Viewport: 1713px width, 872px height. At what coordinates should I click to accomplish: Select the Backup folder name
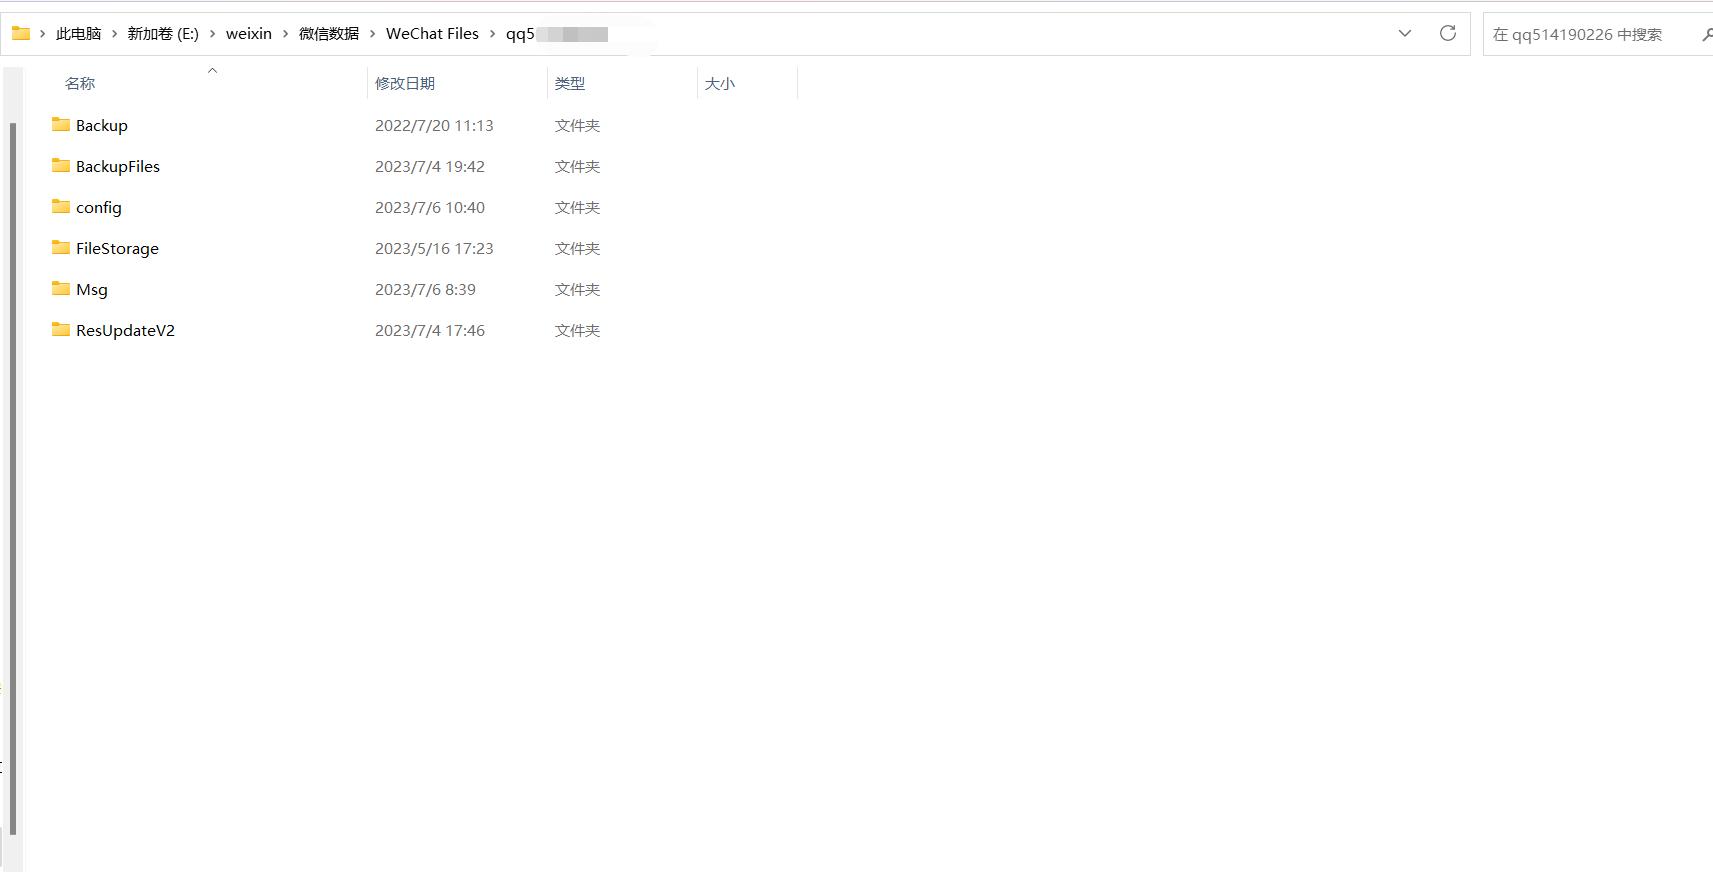(x=102, y=126)
